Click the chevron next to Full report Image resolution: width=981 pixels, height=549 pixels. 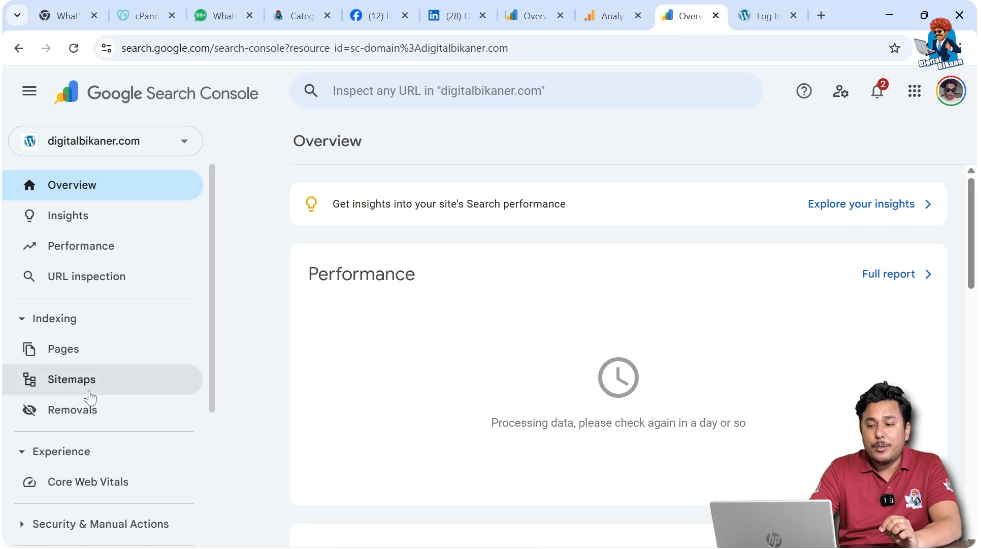point(928,274)
